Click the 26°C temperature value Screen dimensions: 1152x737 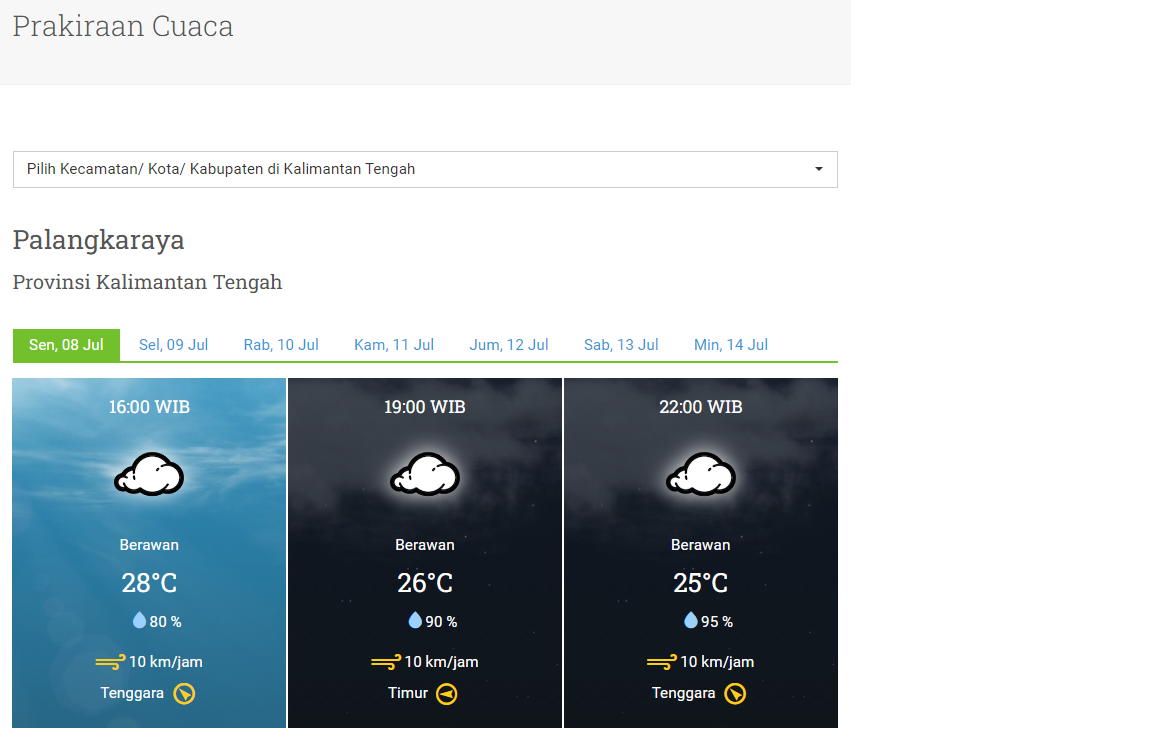coord(425,583)
